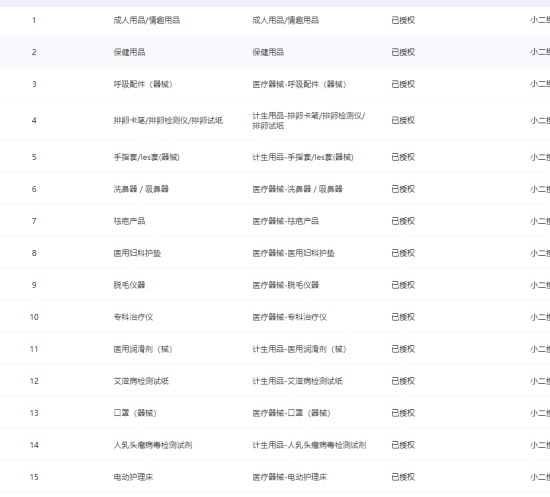Select 医疗器械-电动护理床 category path

click(290, 477)
